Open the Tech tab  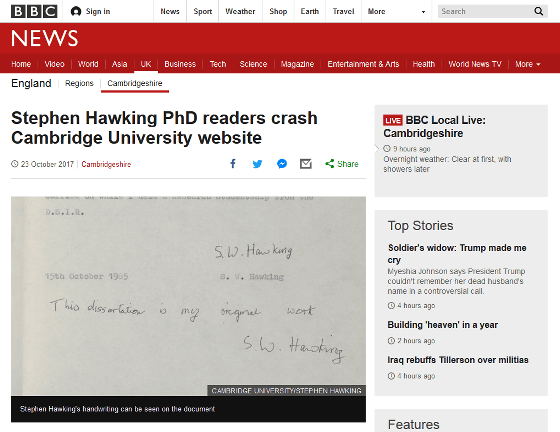218,64
